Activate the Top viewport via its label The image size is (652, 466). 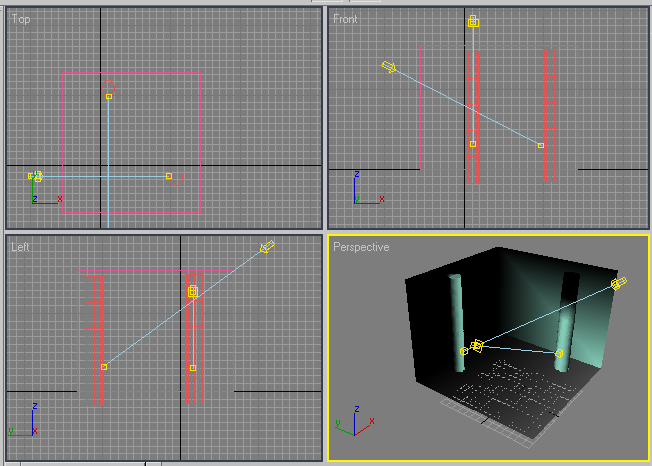point(21,19)
